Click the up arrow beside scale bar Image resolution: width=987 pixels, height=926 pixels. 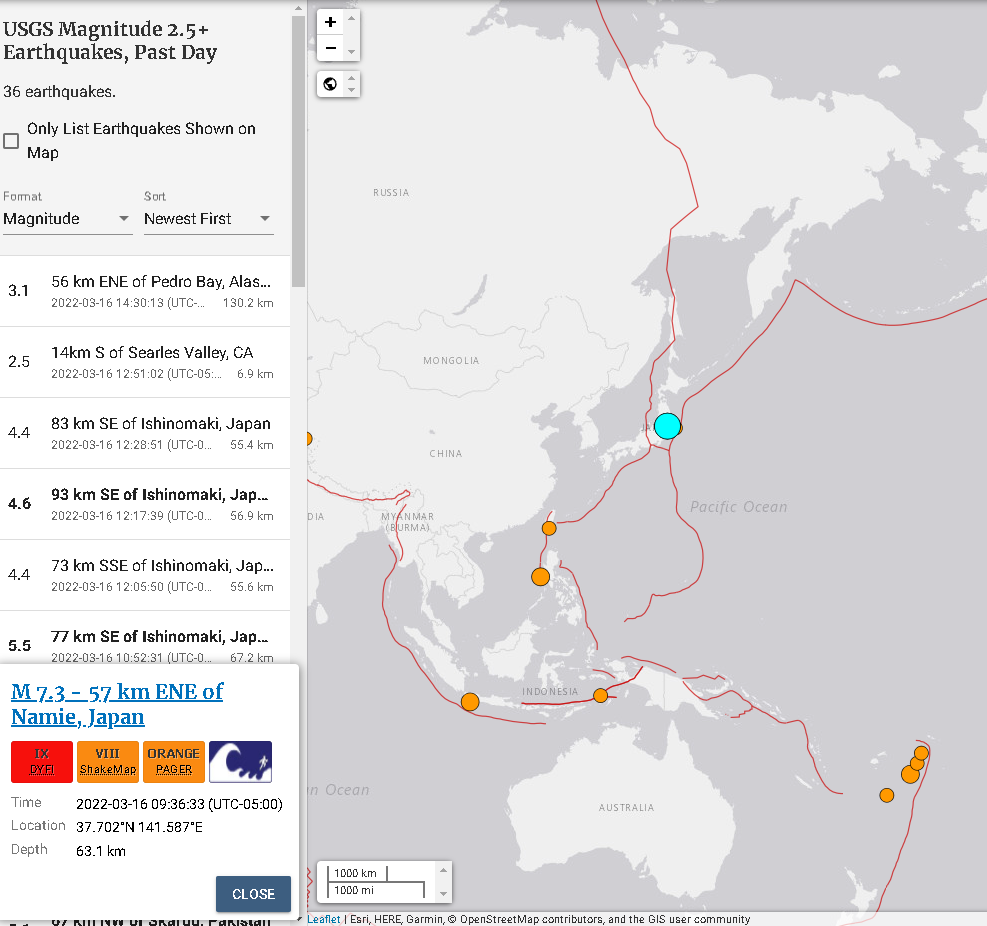pyautogui.click(x=444, y=870)
